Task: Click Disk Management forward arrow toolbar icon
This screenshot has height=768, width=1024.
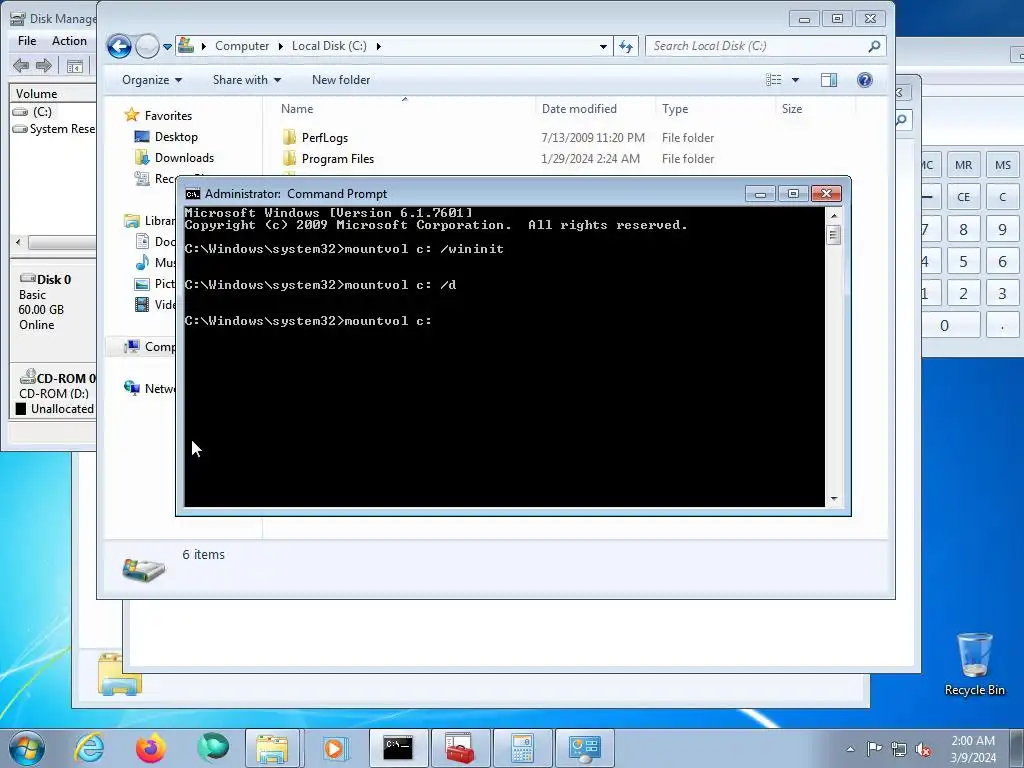Action: (44, 65)
